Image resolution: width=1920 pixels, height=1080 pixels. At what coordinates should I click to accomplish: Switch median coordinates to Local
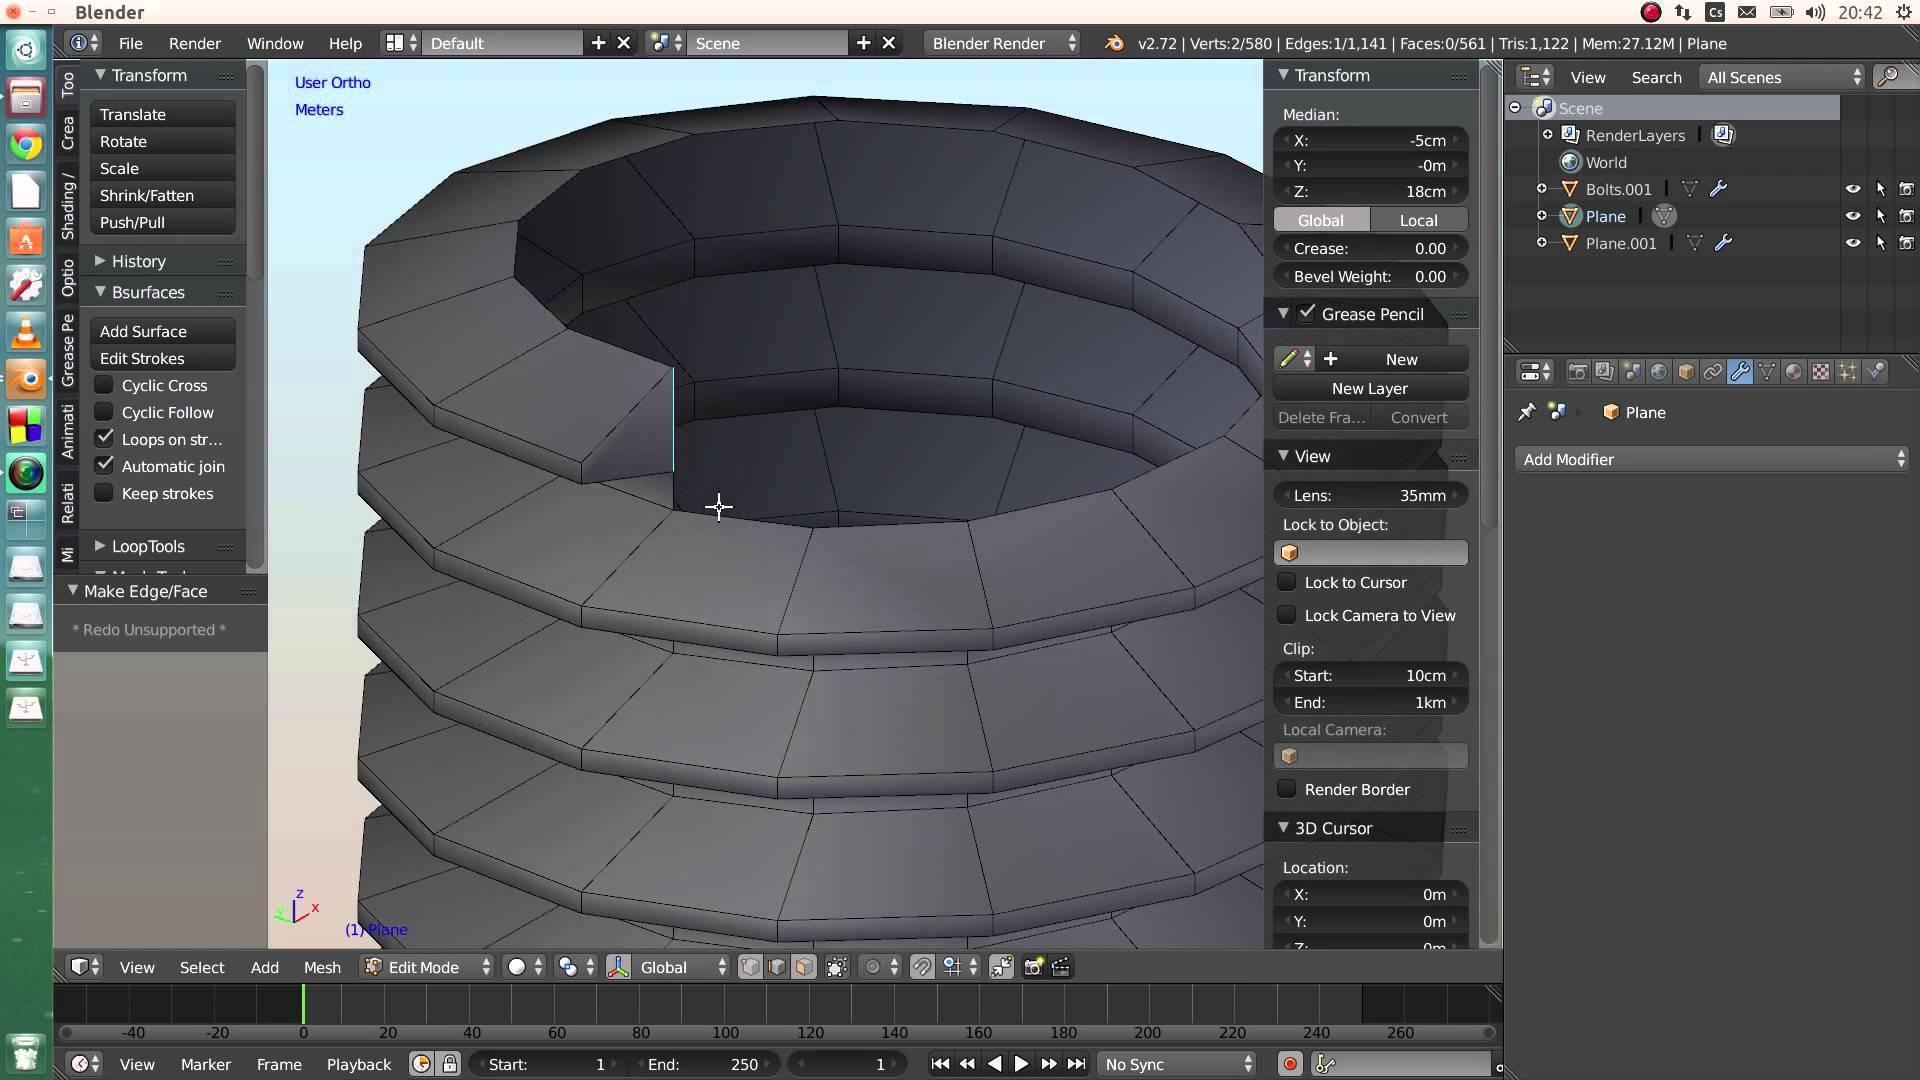(1418, 220)
